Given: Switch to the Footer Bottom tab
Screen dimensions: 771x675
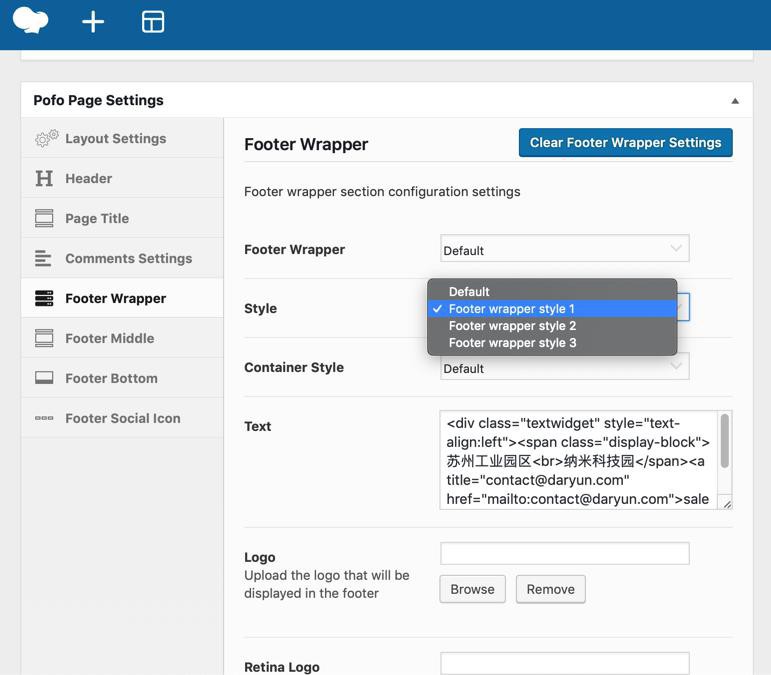Looking at the screenshot, I should [111, 378].
